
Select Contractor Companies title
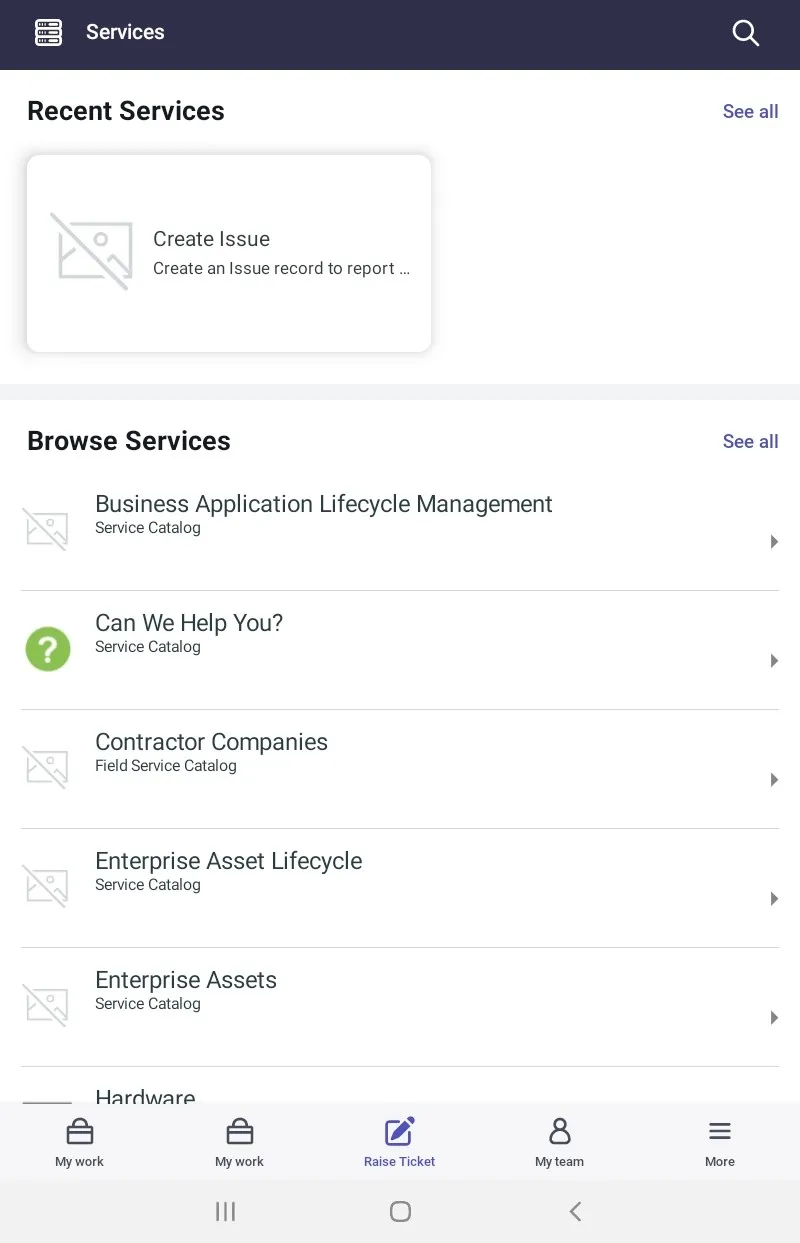(211, 742)
